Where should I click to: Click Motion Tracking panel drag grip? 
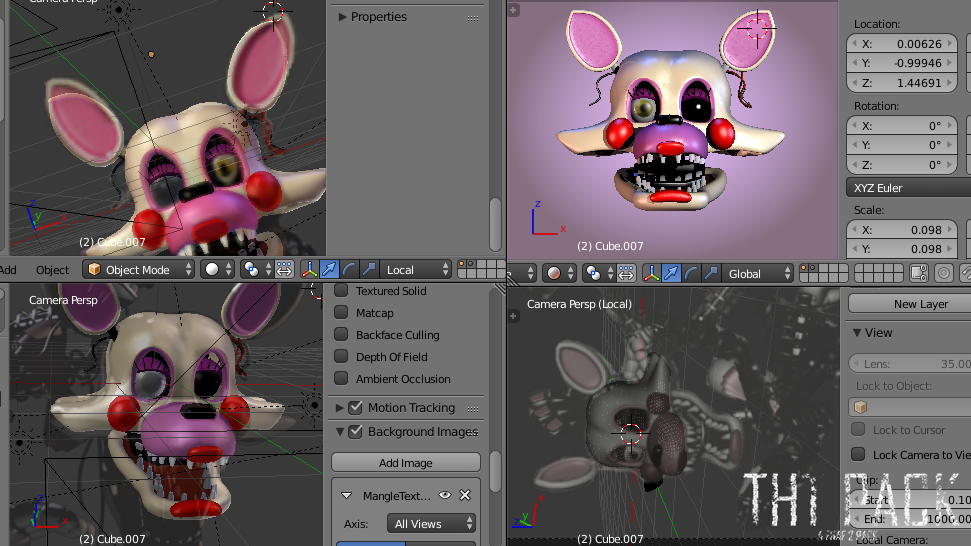pos(473,409)
